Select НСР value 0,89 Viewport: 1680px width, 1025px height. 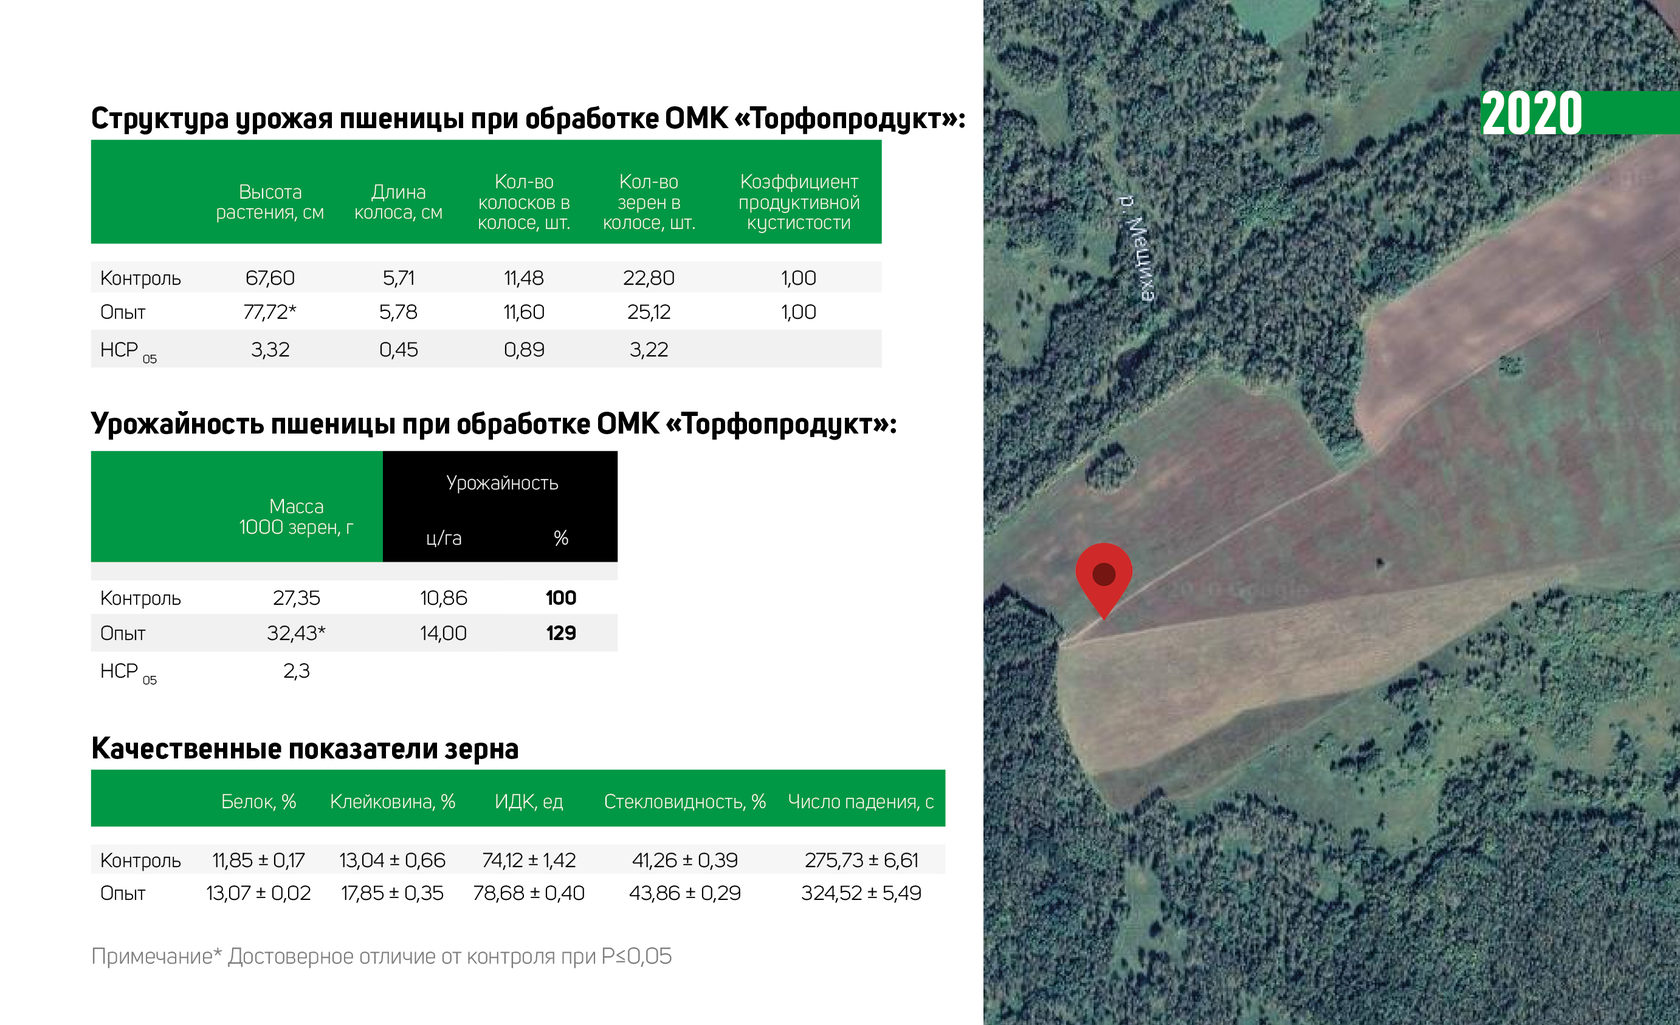pyautogui.click(x=524, y=350)
